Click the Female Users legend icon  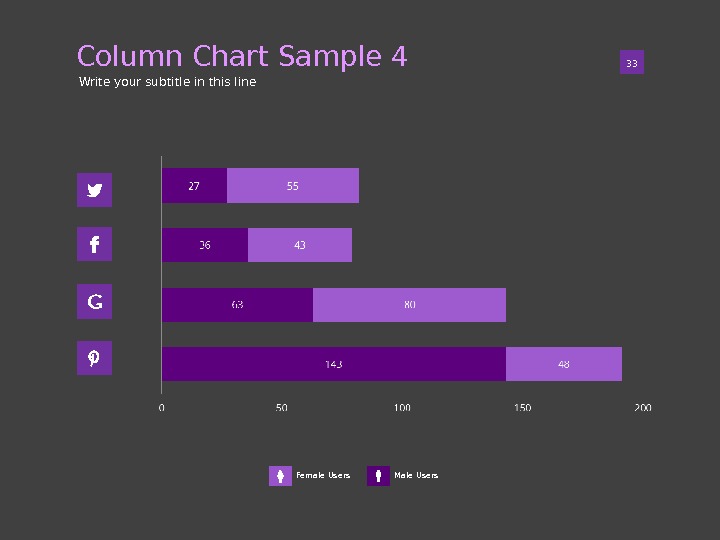tap(280, 476)
